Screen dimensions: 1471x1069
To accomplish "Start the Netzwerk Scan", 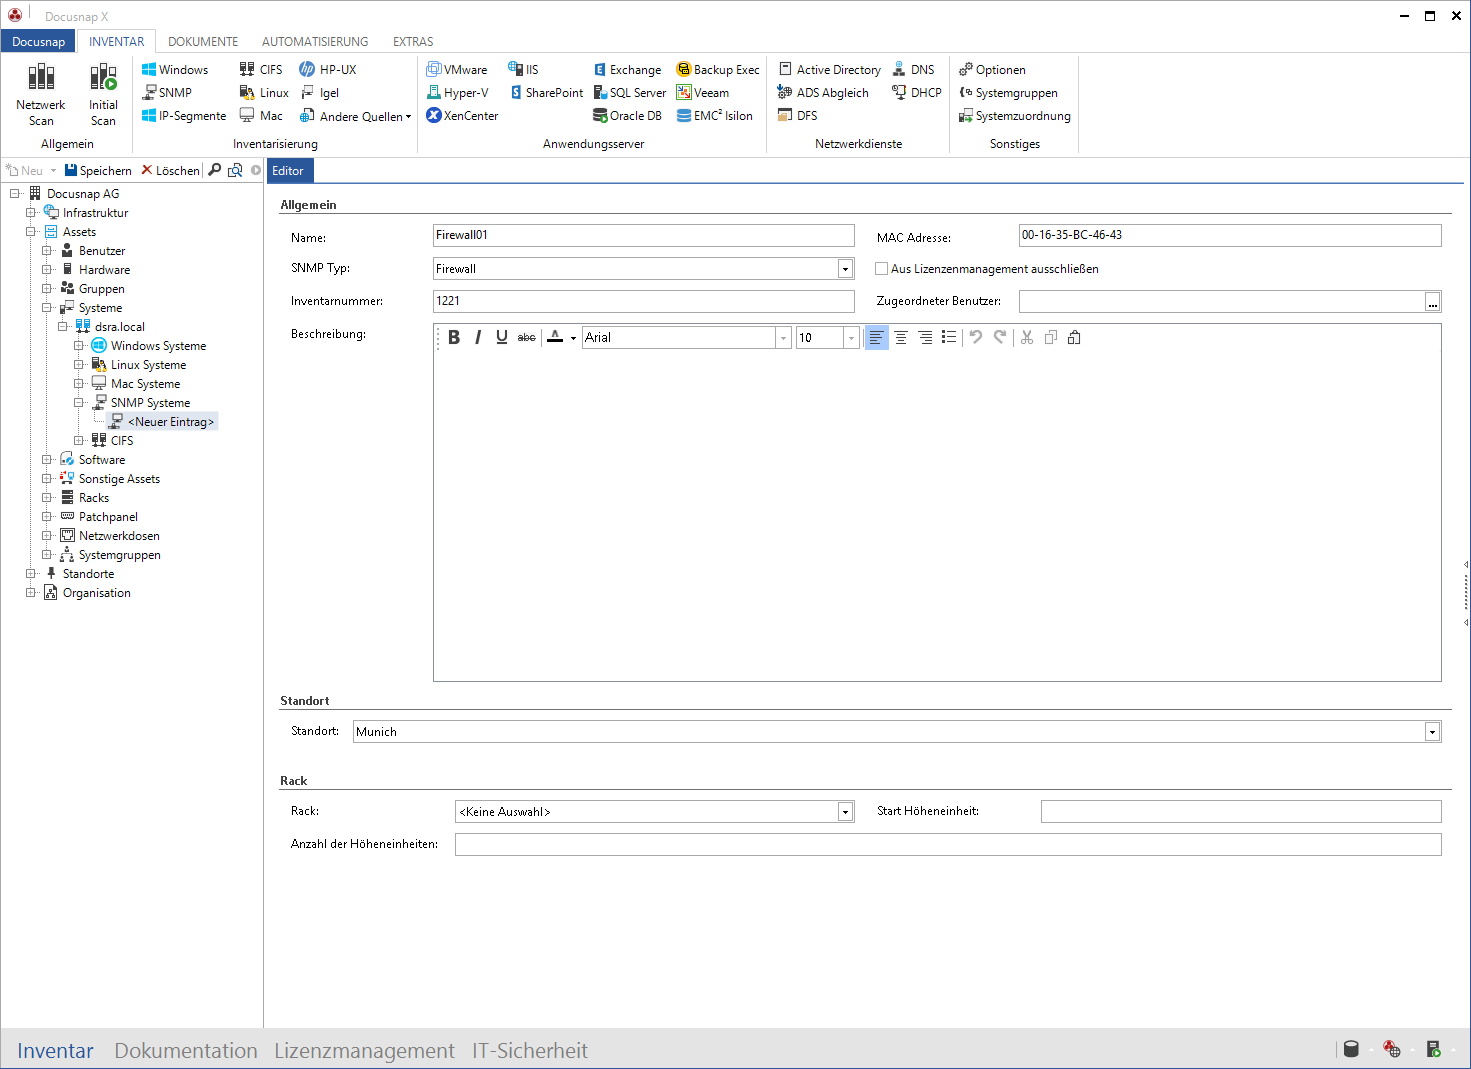I will pos(41,94).
